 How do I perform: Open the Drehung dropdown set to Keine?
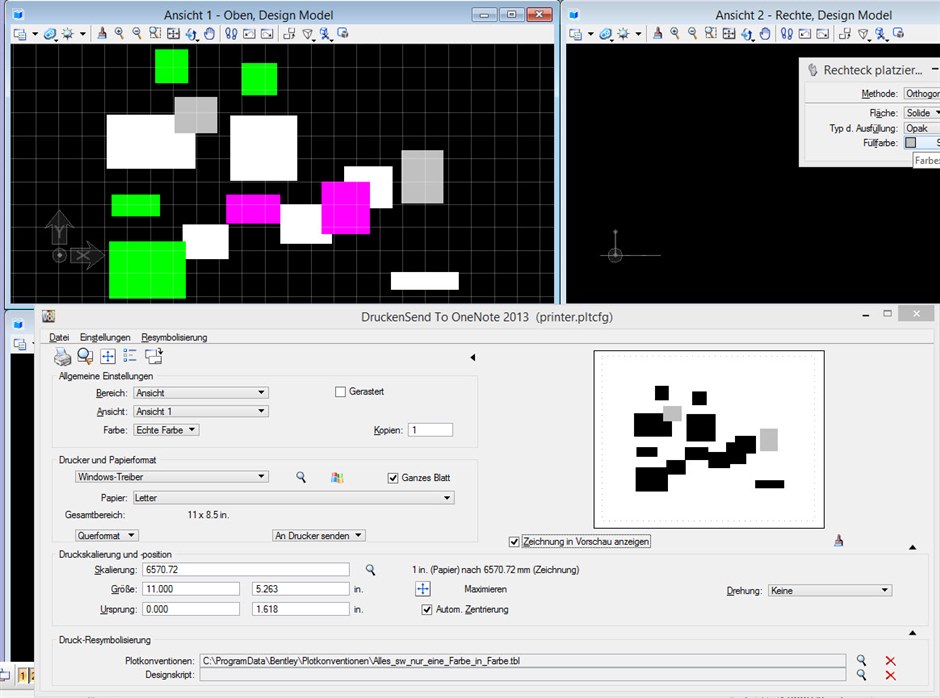830,591
